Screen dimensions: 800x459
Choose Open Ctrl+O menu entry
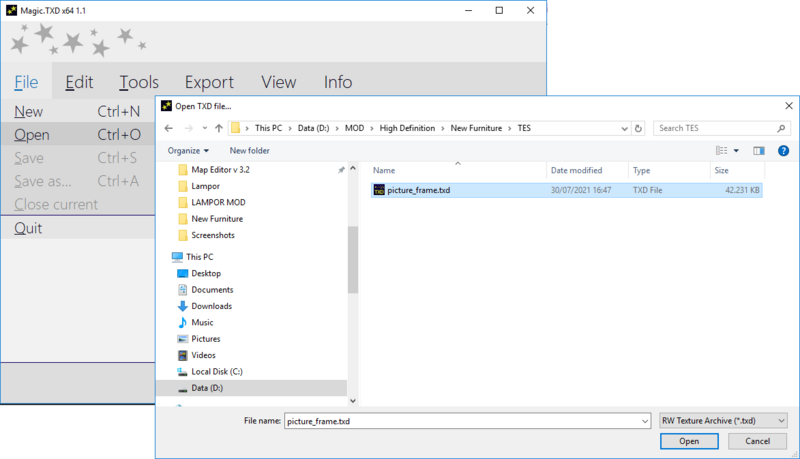pos(78,135)
